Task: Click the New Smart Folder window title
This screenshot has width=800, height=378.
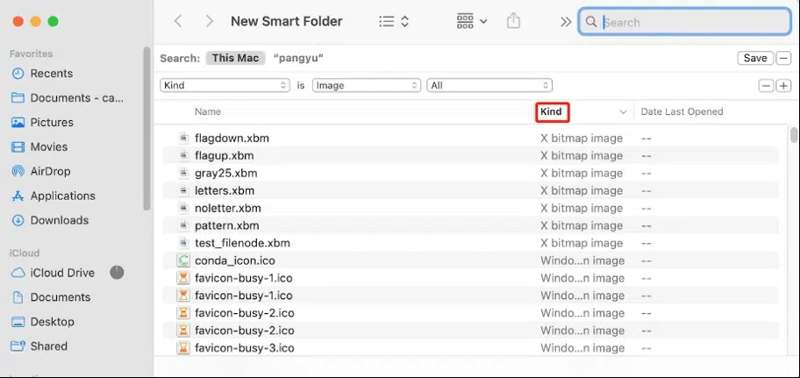Action: (287, 21)
